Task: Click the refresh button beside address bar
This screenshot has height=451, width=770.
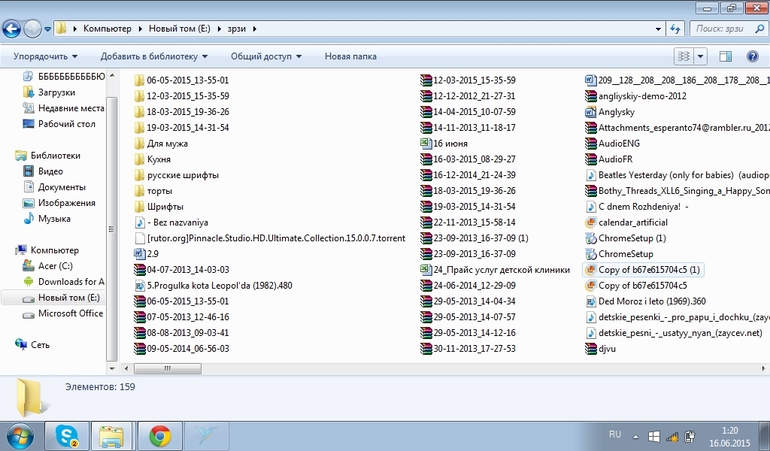Action: (x=676, y=28)
